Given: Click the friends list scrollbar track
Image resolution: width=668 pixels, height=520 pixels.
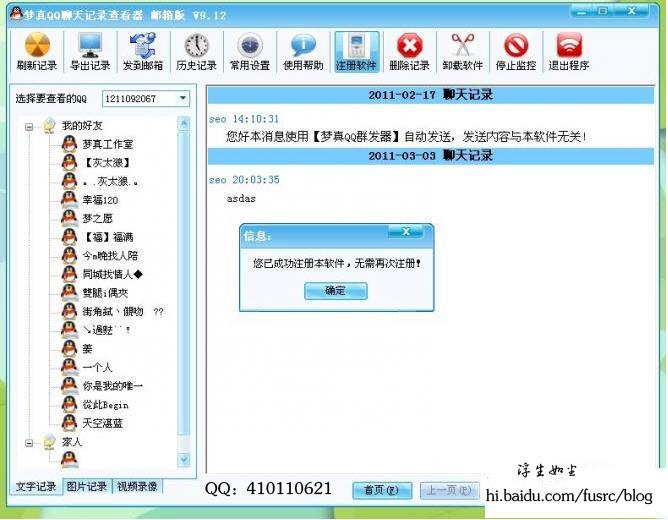Looking at the screenshot, I should 184,292.
